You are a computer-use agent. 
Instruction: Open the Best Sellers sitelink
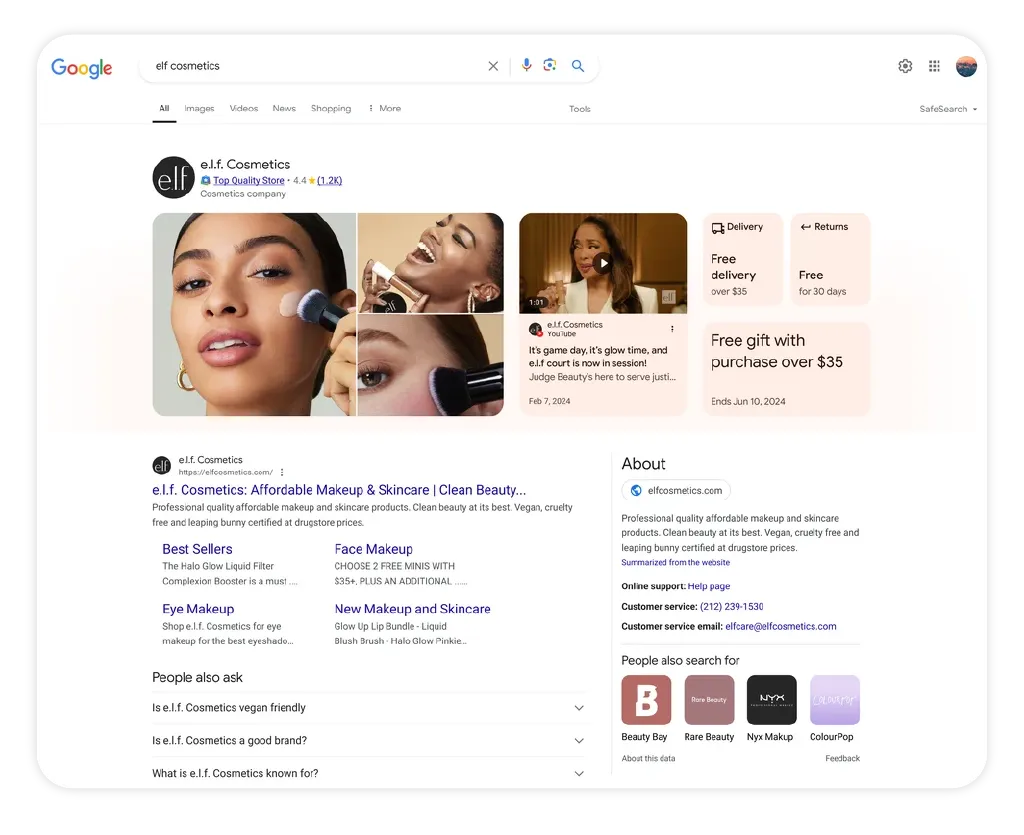click(x=197, y=549)
